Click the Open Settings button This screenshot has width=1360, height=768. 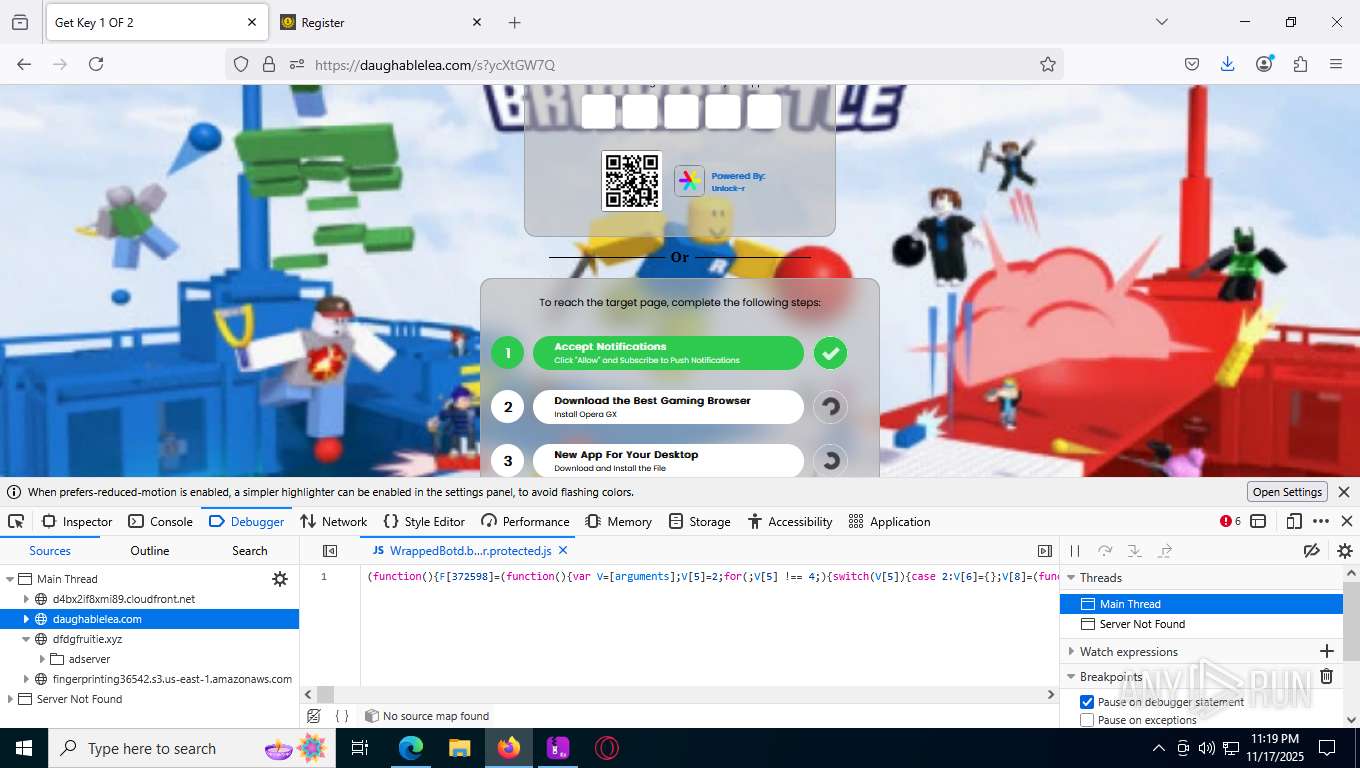tap(1288, 492)
